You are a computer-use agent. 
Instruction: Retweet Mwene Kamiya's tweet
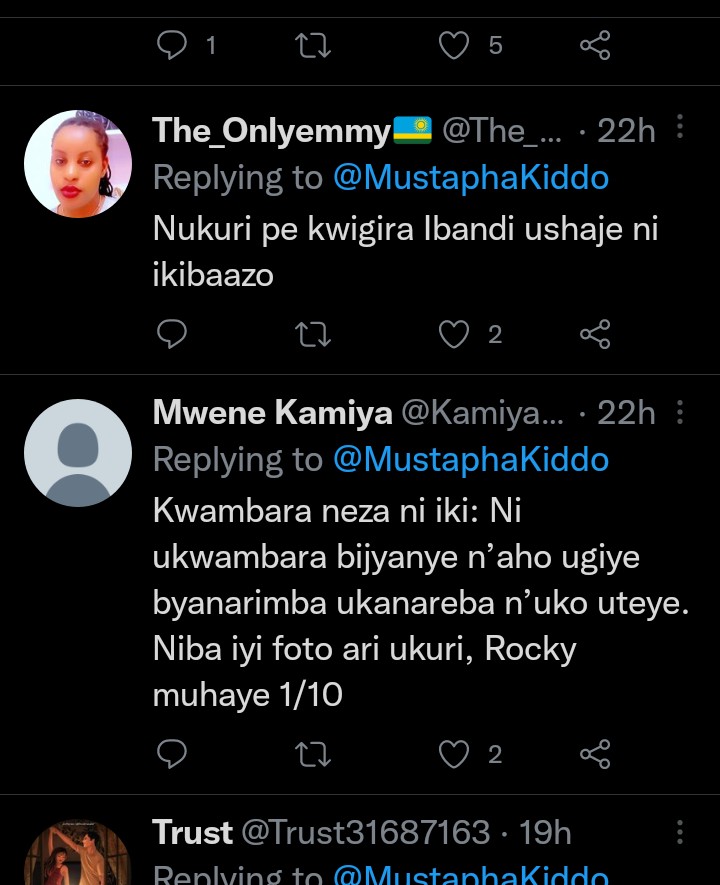314,754
